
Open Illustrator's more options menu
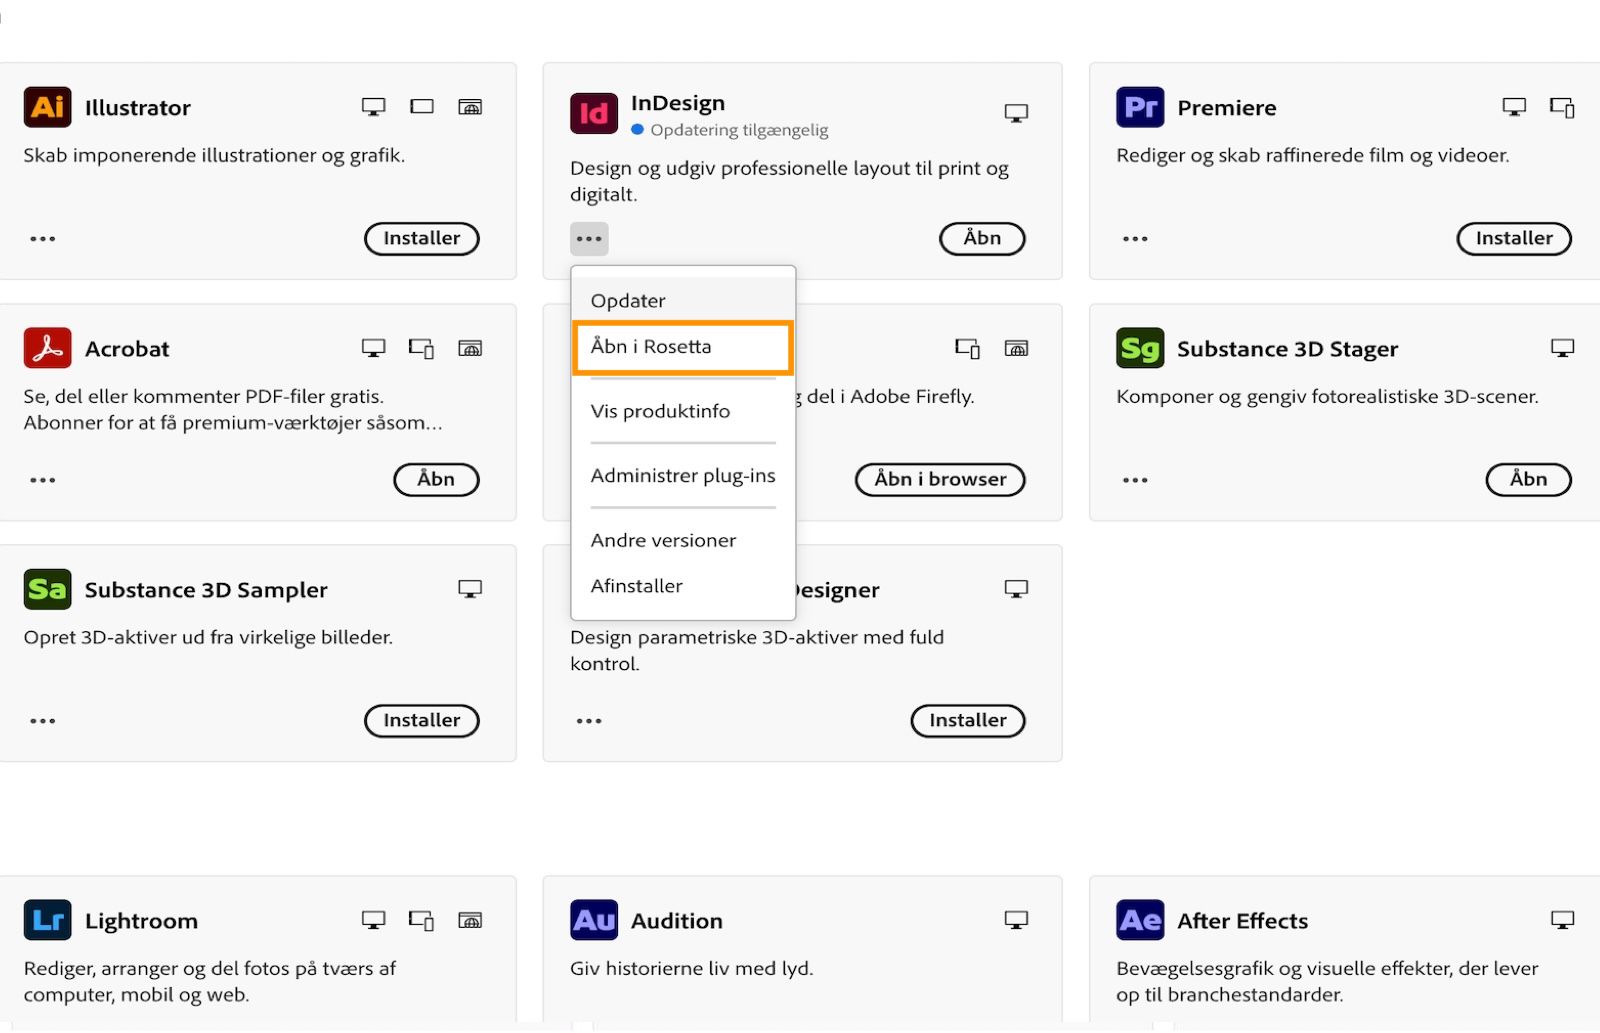point(43,239)
